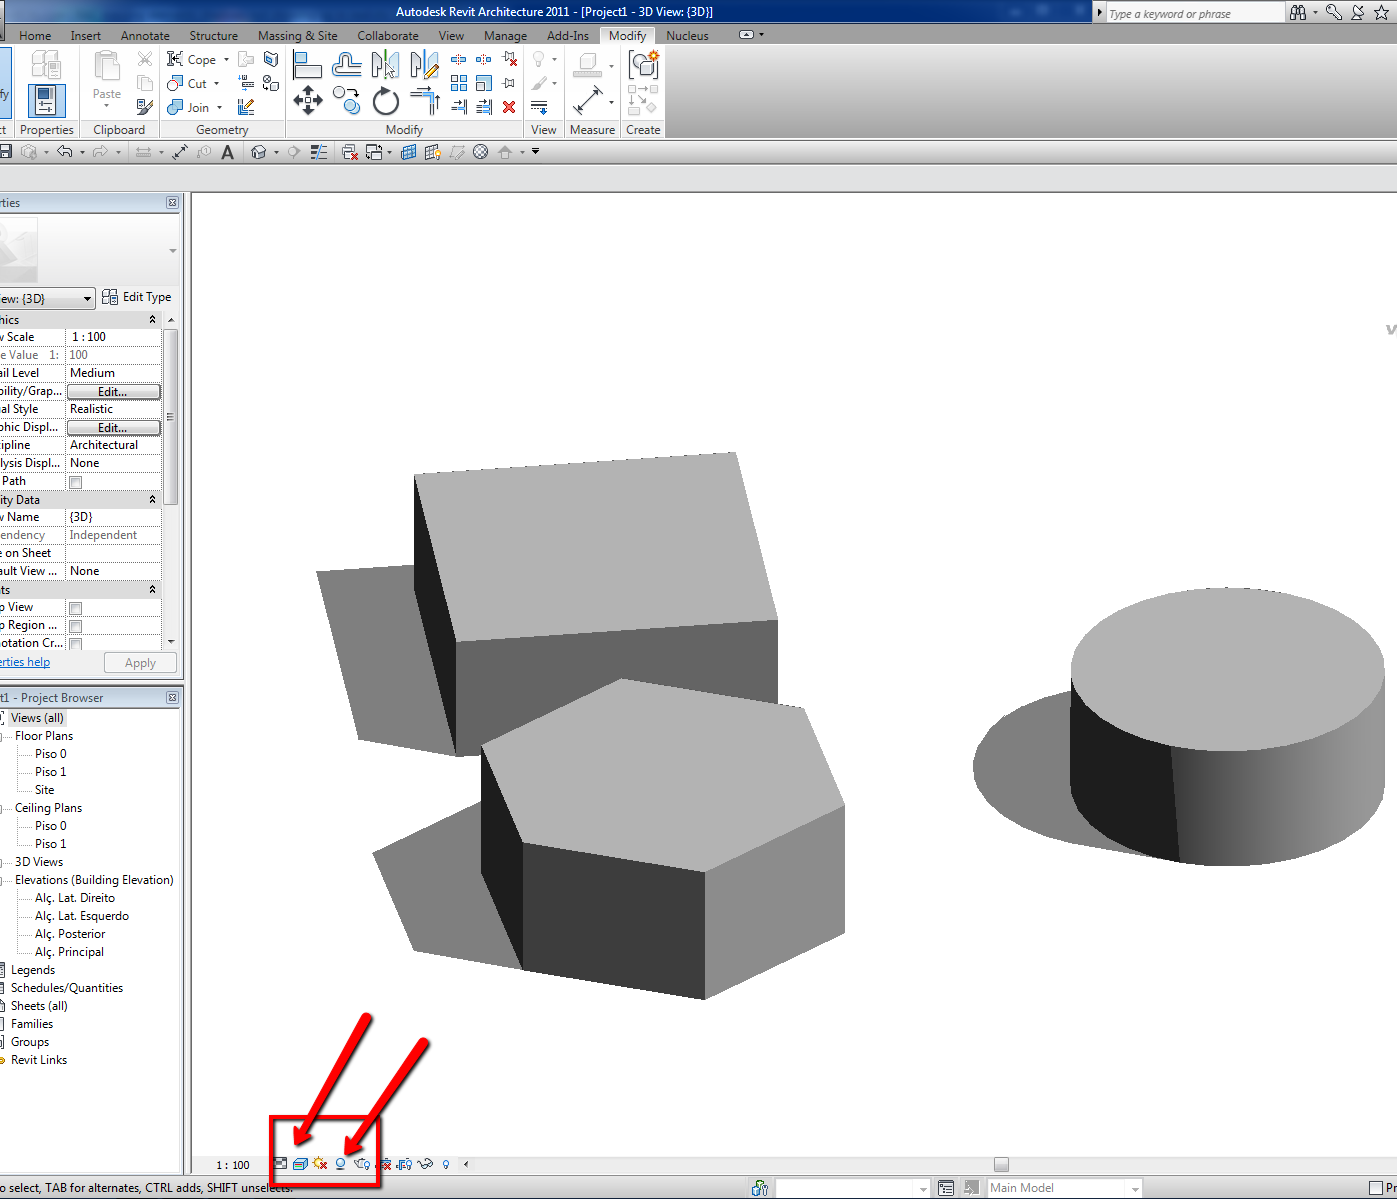The height and width of the screenshot is (1199, 1397).
Task: Click the keyword search input field
Action: (1195, 13)
